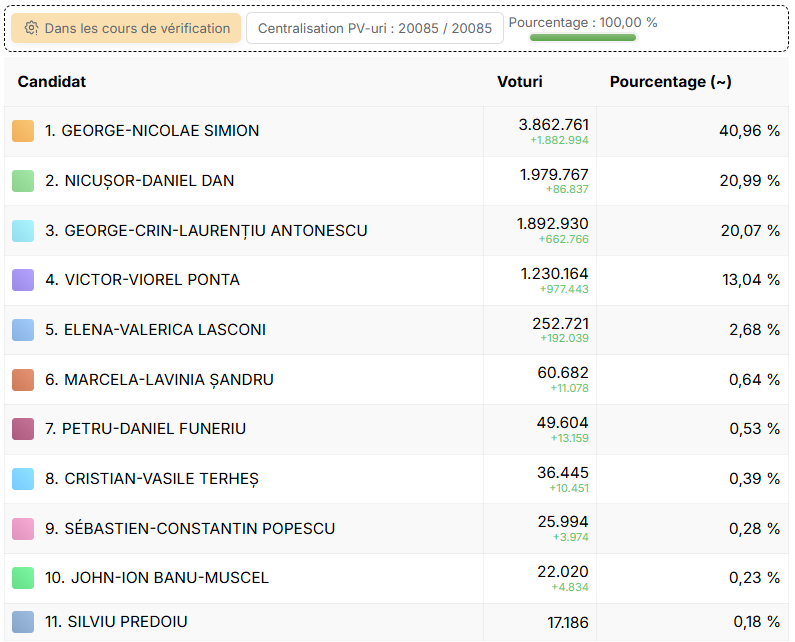Screen dimensions: 795x642
Task: Click the pink swatch for Sébastien-Constantin Popescu
Action: click(x=23, y=529)
